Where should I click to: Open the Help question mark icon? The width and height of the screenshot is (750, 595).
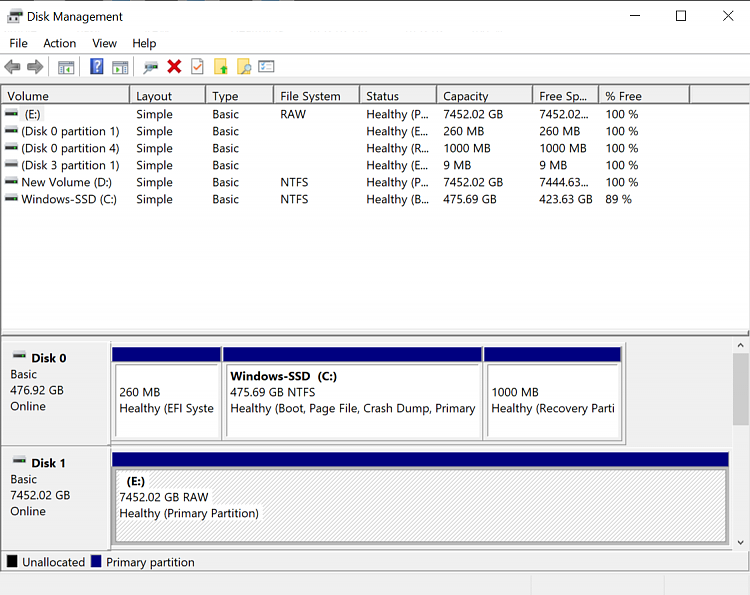click(97, 66)
